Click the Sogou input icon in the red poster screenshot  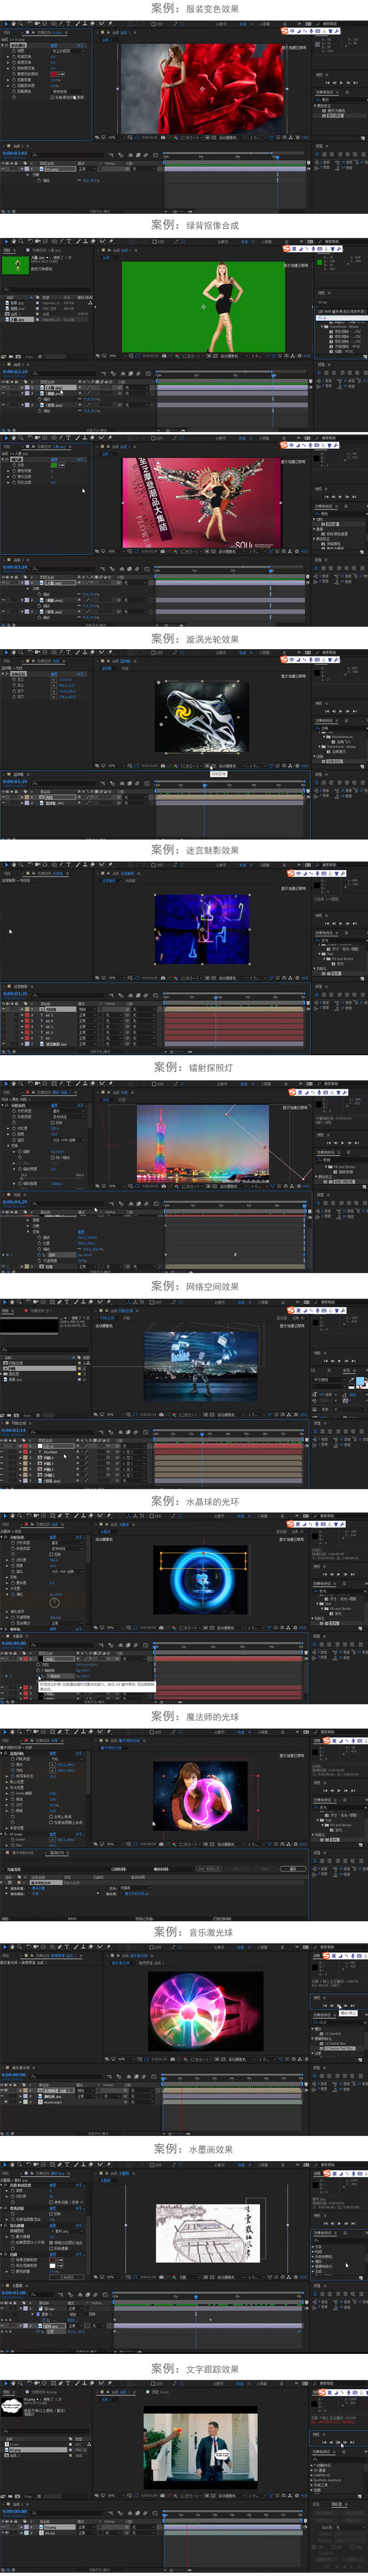(x=285, y=447)
